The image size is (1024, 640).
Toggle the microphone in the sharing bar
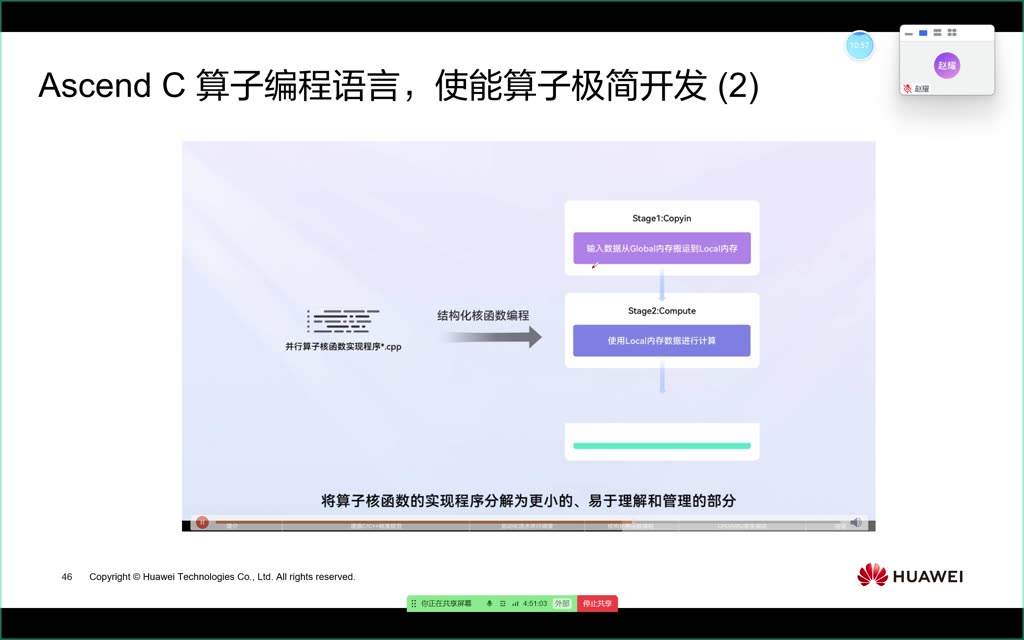pyautogui.click(x=489, y=603)
